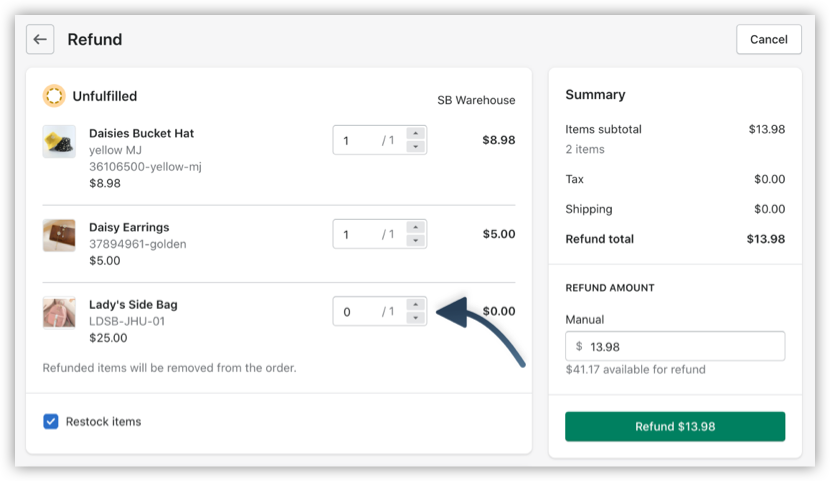Click the Daisies Bucket Hat product name
Viewport: 830px width, 481px height.
pos(141,133)
